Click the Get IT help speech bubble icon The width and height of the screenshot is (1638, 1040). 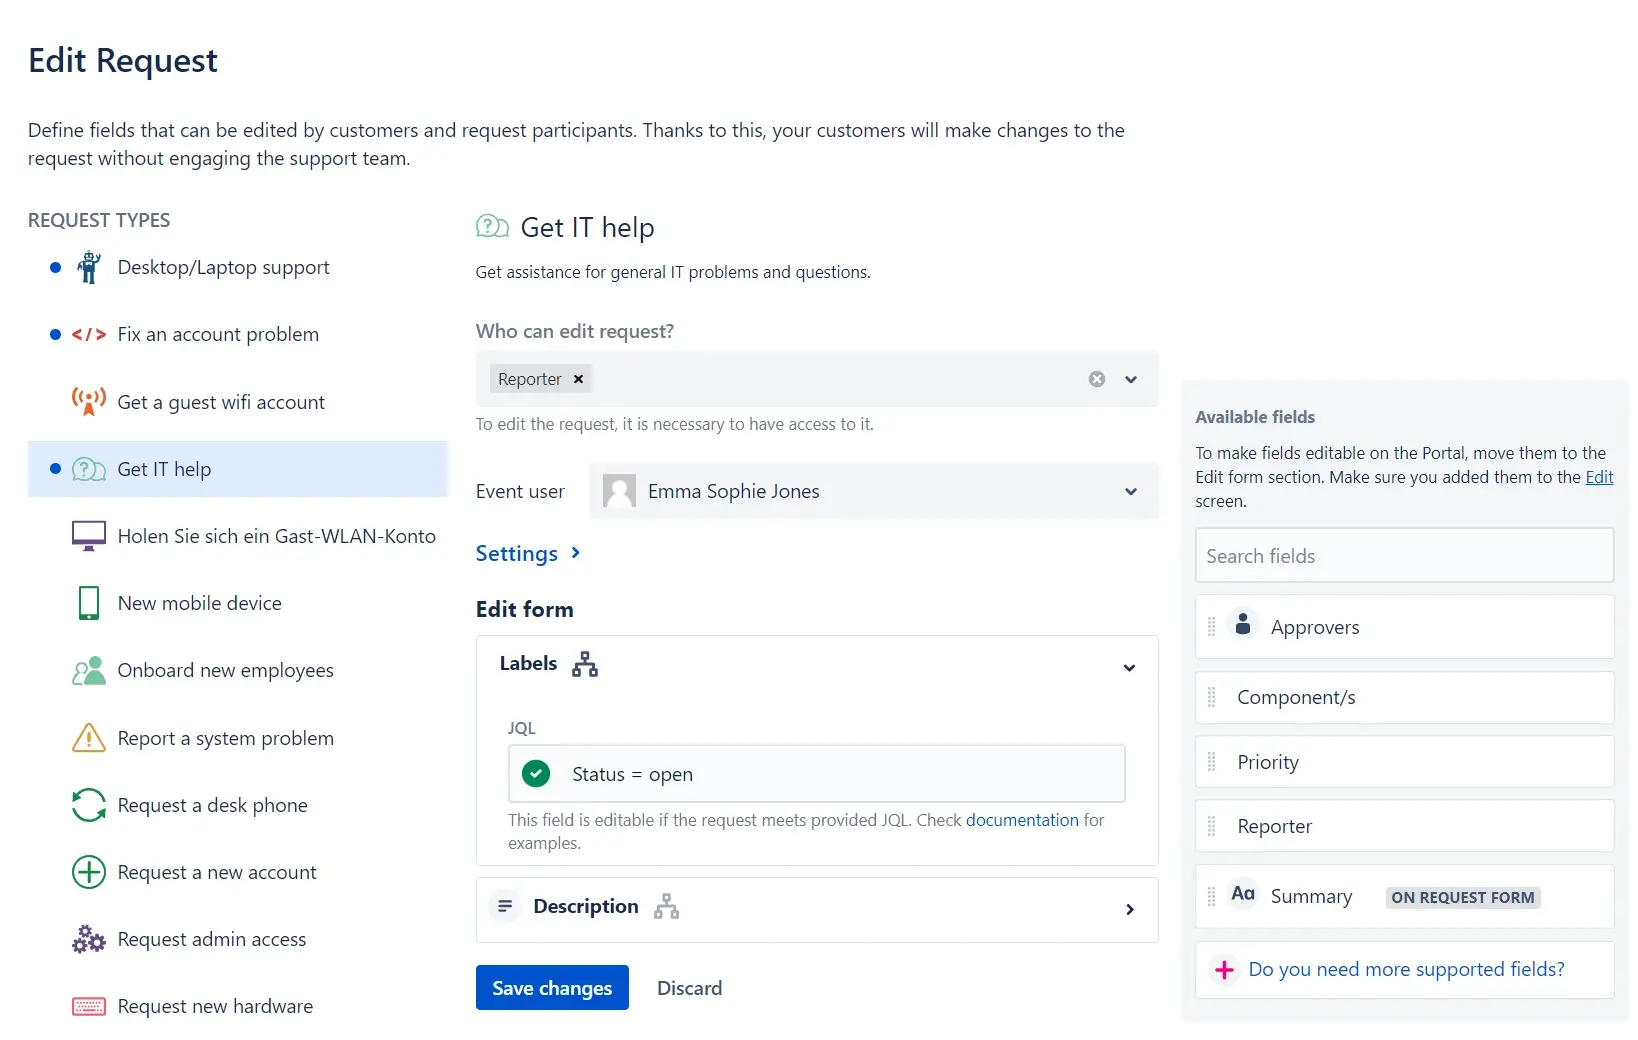[87, 468]
